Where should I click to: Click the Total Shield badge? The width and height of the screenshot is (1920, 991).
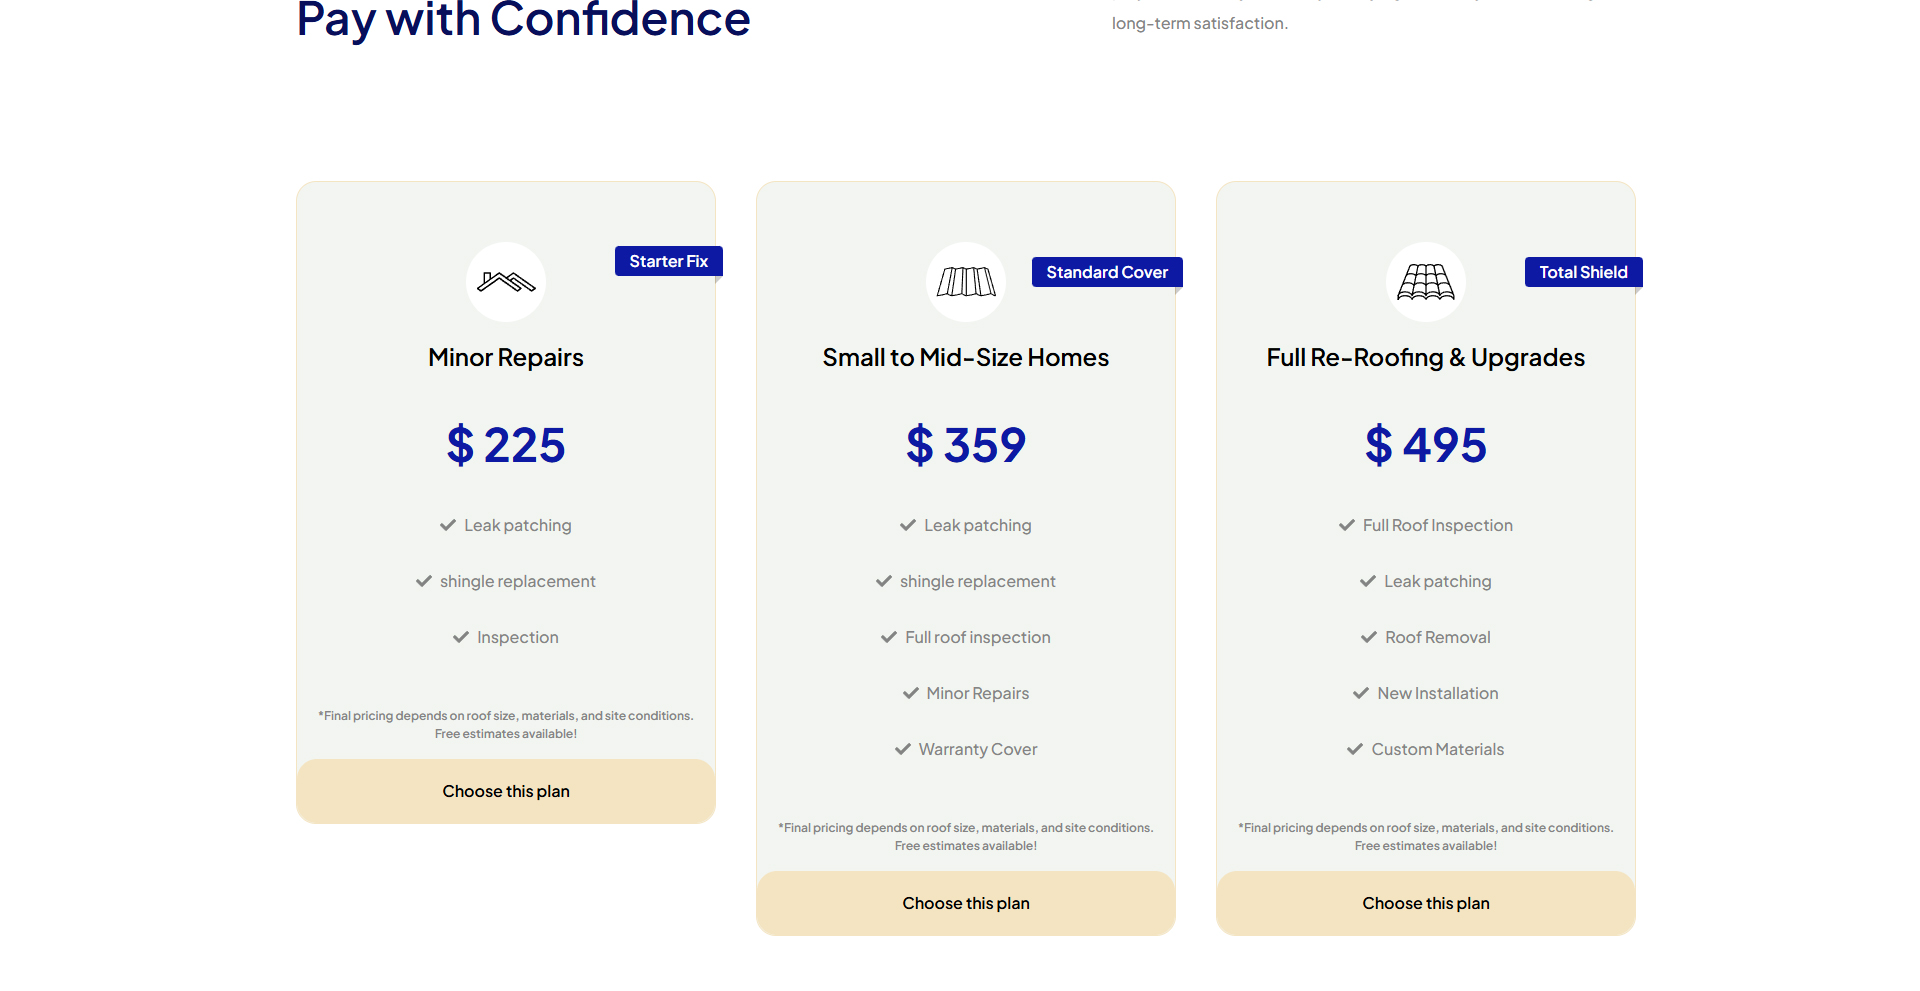pos(1583,272)
